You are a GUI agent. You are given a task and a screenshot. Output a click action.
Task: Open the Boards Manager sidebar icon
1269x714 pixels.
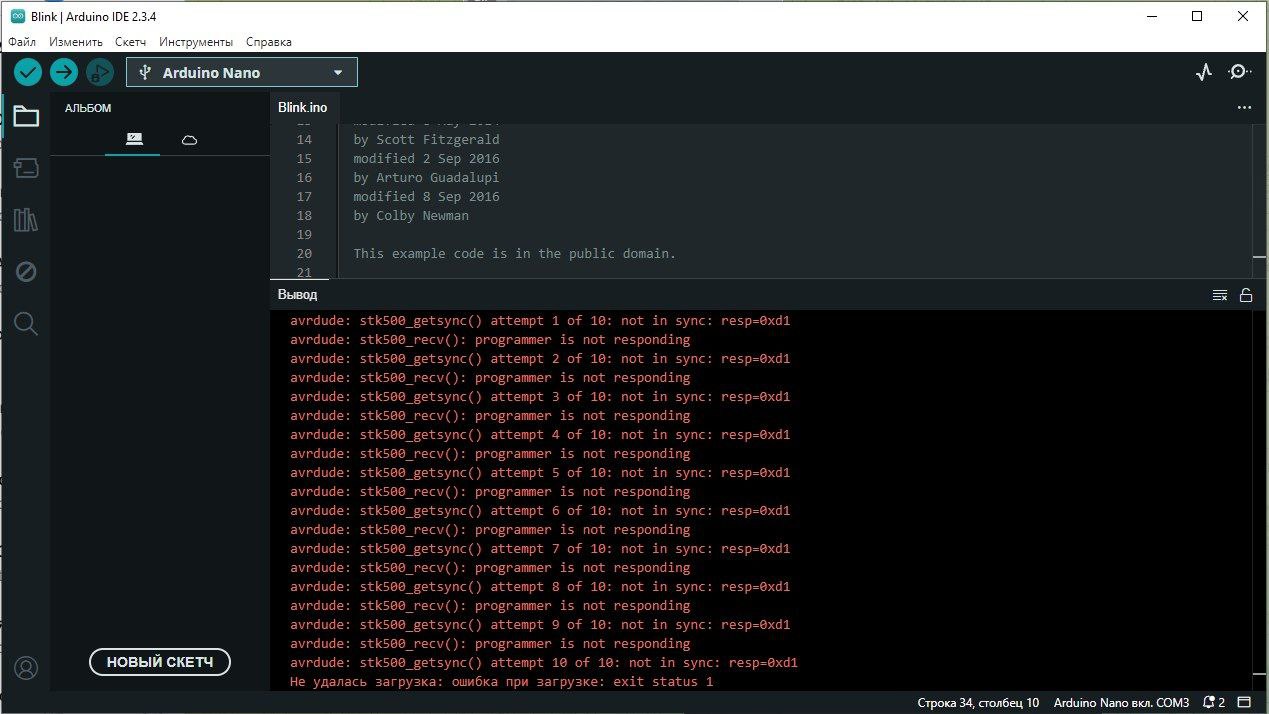26,168
